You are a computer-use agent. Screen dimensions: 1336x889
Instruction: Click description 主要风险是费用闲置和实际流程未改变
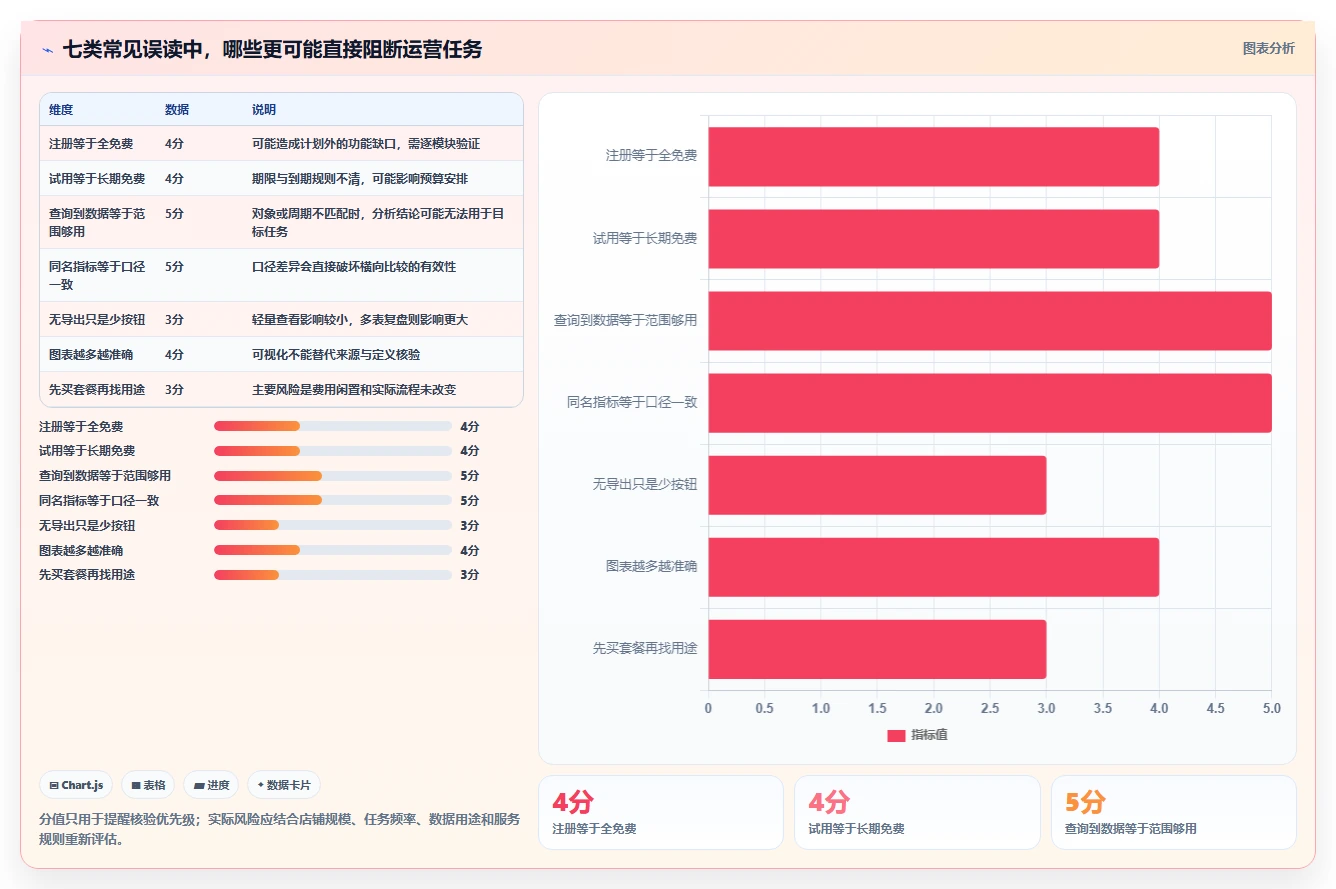354,389
